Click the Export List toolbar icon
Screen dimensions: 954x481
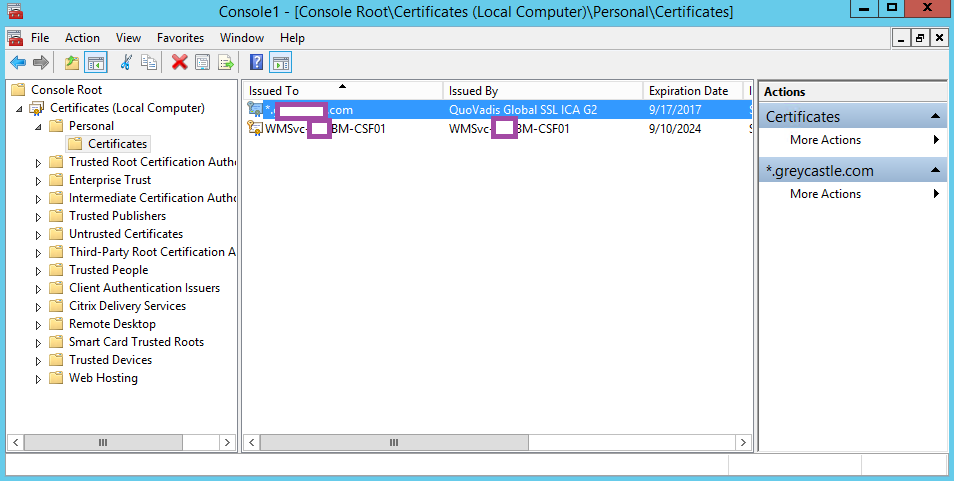[226, 62]
